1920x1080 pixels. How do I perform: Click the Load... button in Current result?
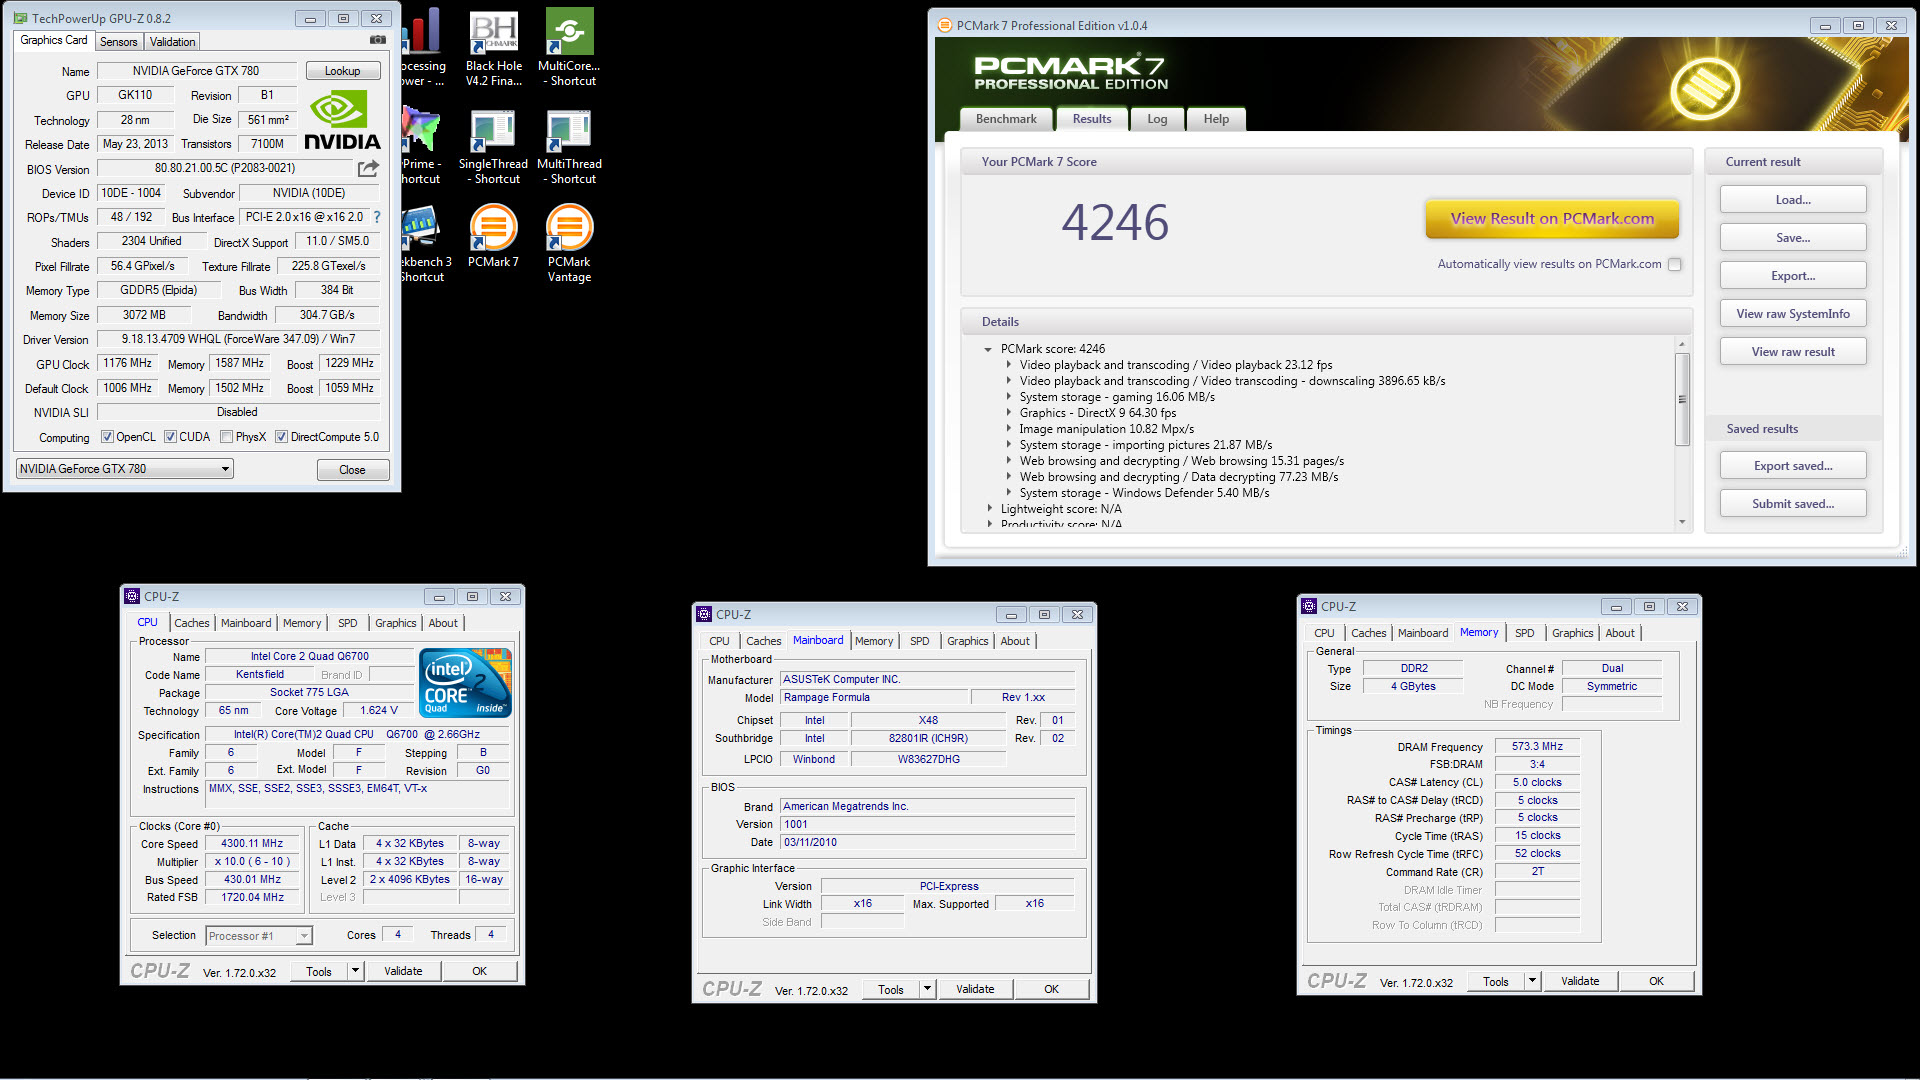(x=1793, y=200)
